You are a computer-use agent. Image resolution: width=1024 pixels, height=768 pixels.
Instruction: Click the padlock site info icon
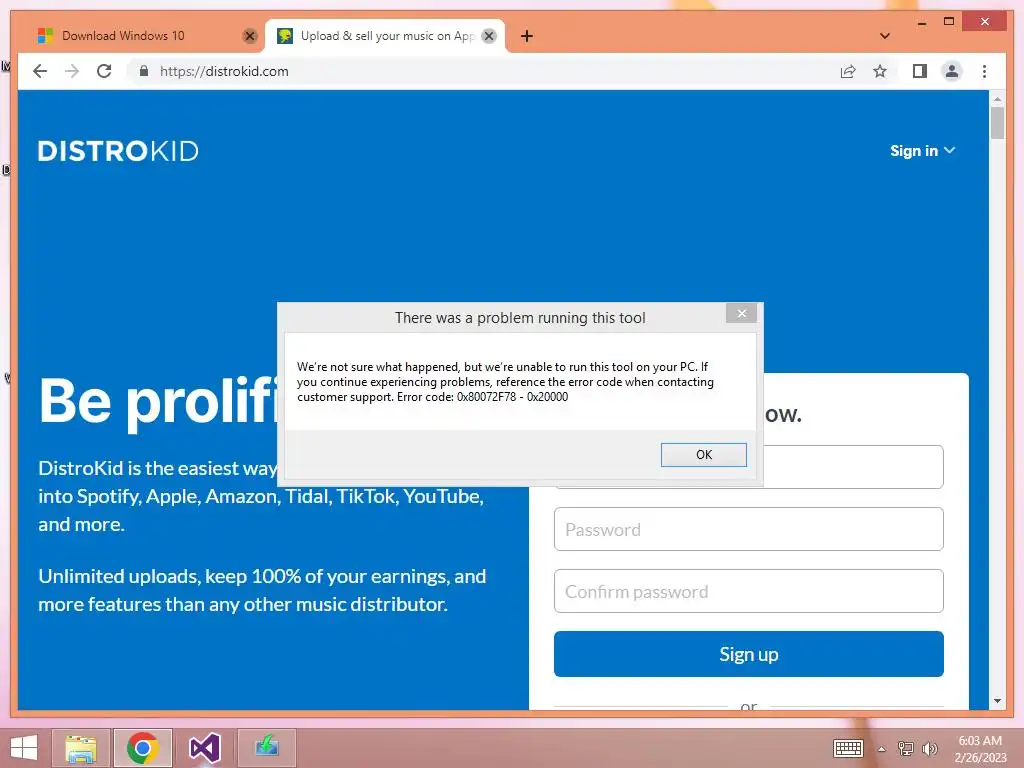point(144,71)
